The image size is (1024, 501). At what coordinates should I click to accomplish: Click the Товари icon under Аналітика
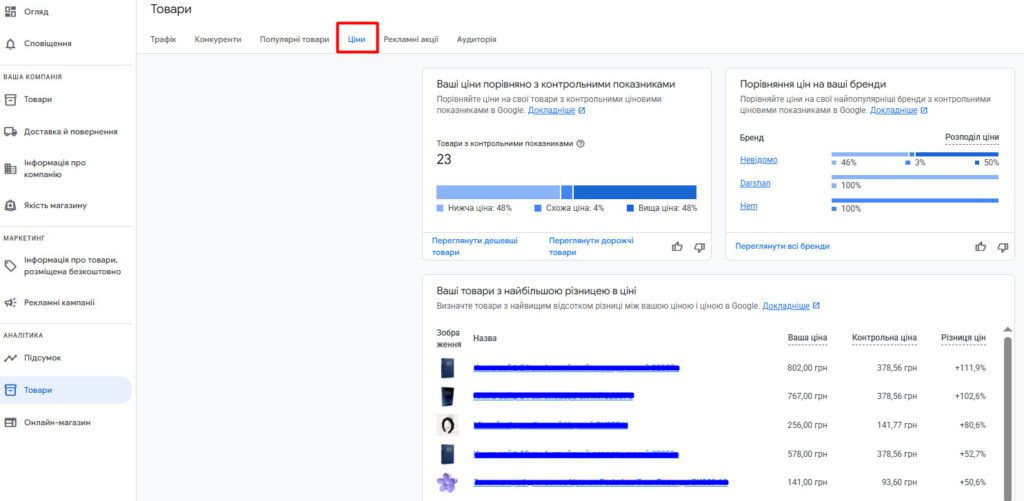(x=10, y=390)
